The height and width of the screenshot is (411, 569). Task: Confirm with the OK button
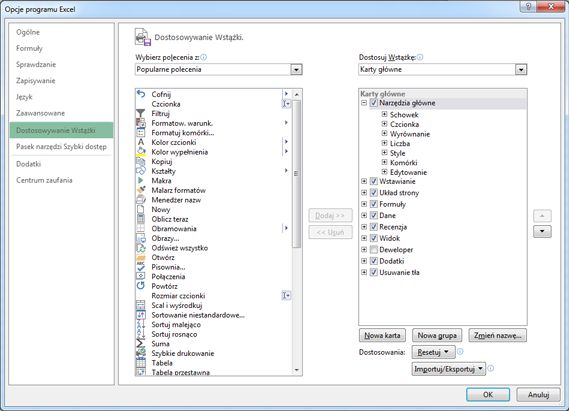tap(488, 395)
